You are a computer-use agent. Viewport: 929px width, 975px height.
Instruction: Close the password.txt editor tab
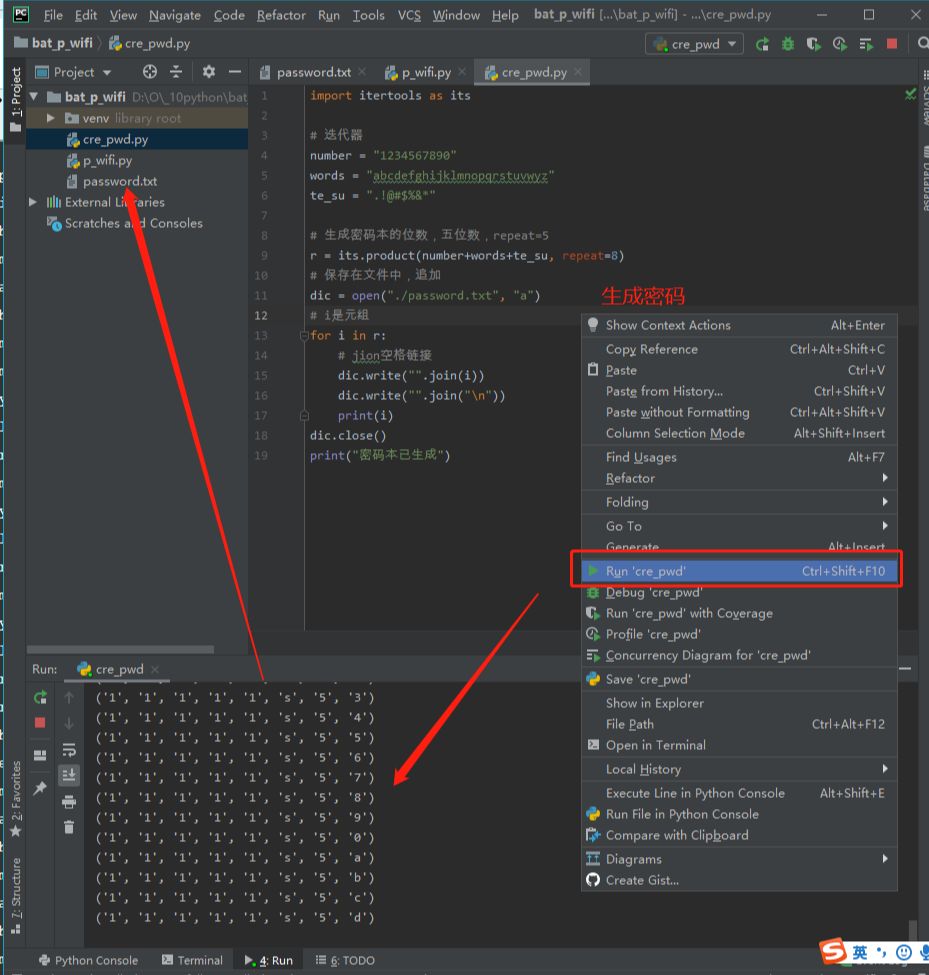tap(363, 72)
